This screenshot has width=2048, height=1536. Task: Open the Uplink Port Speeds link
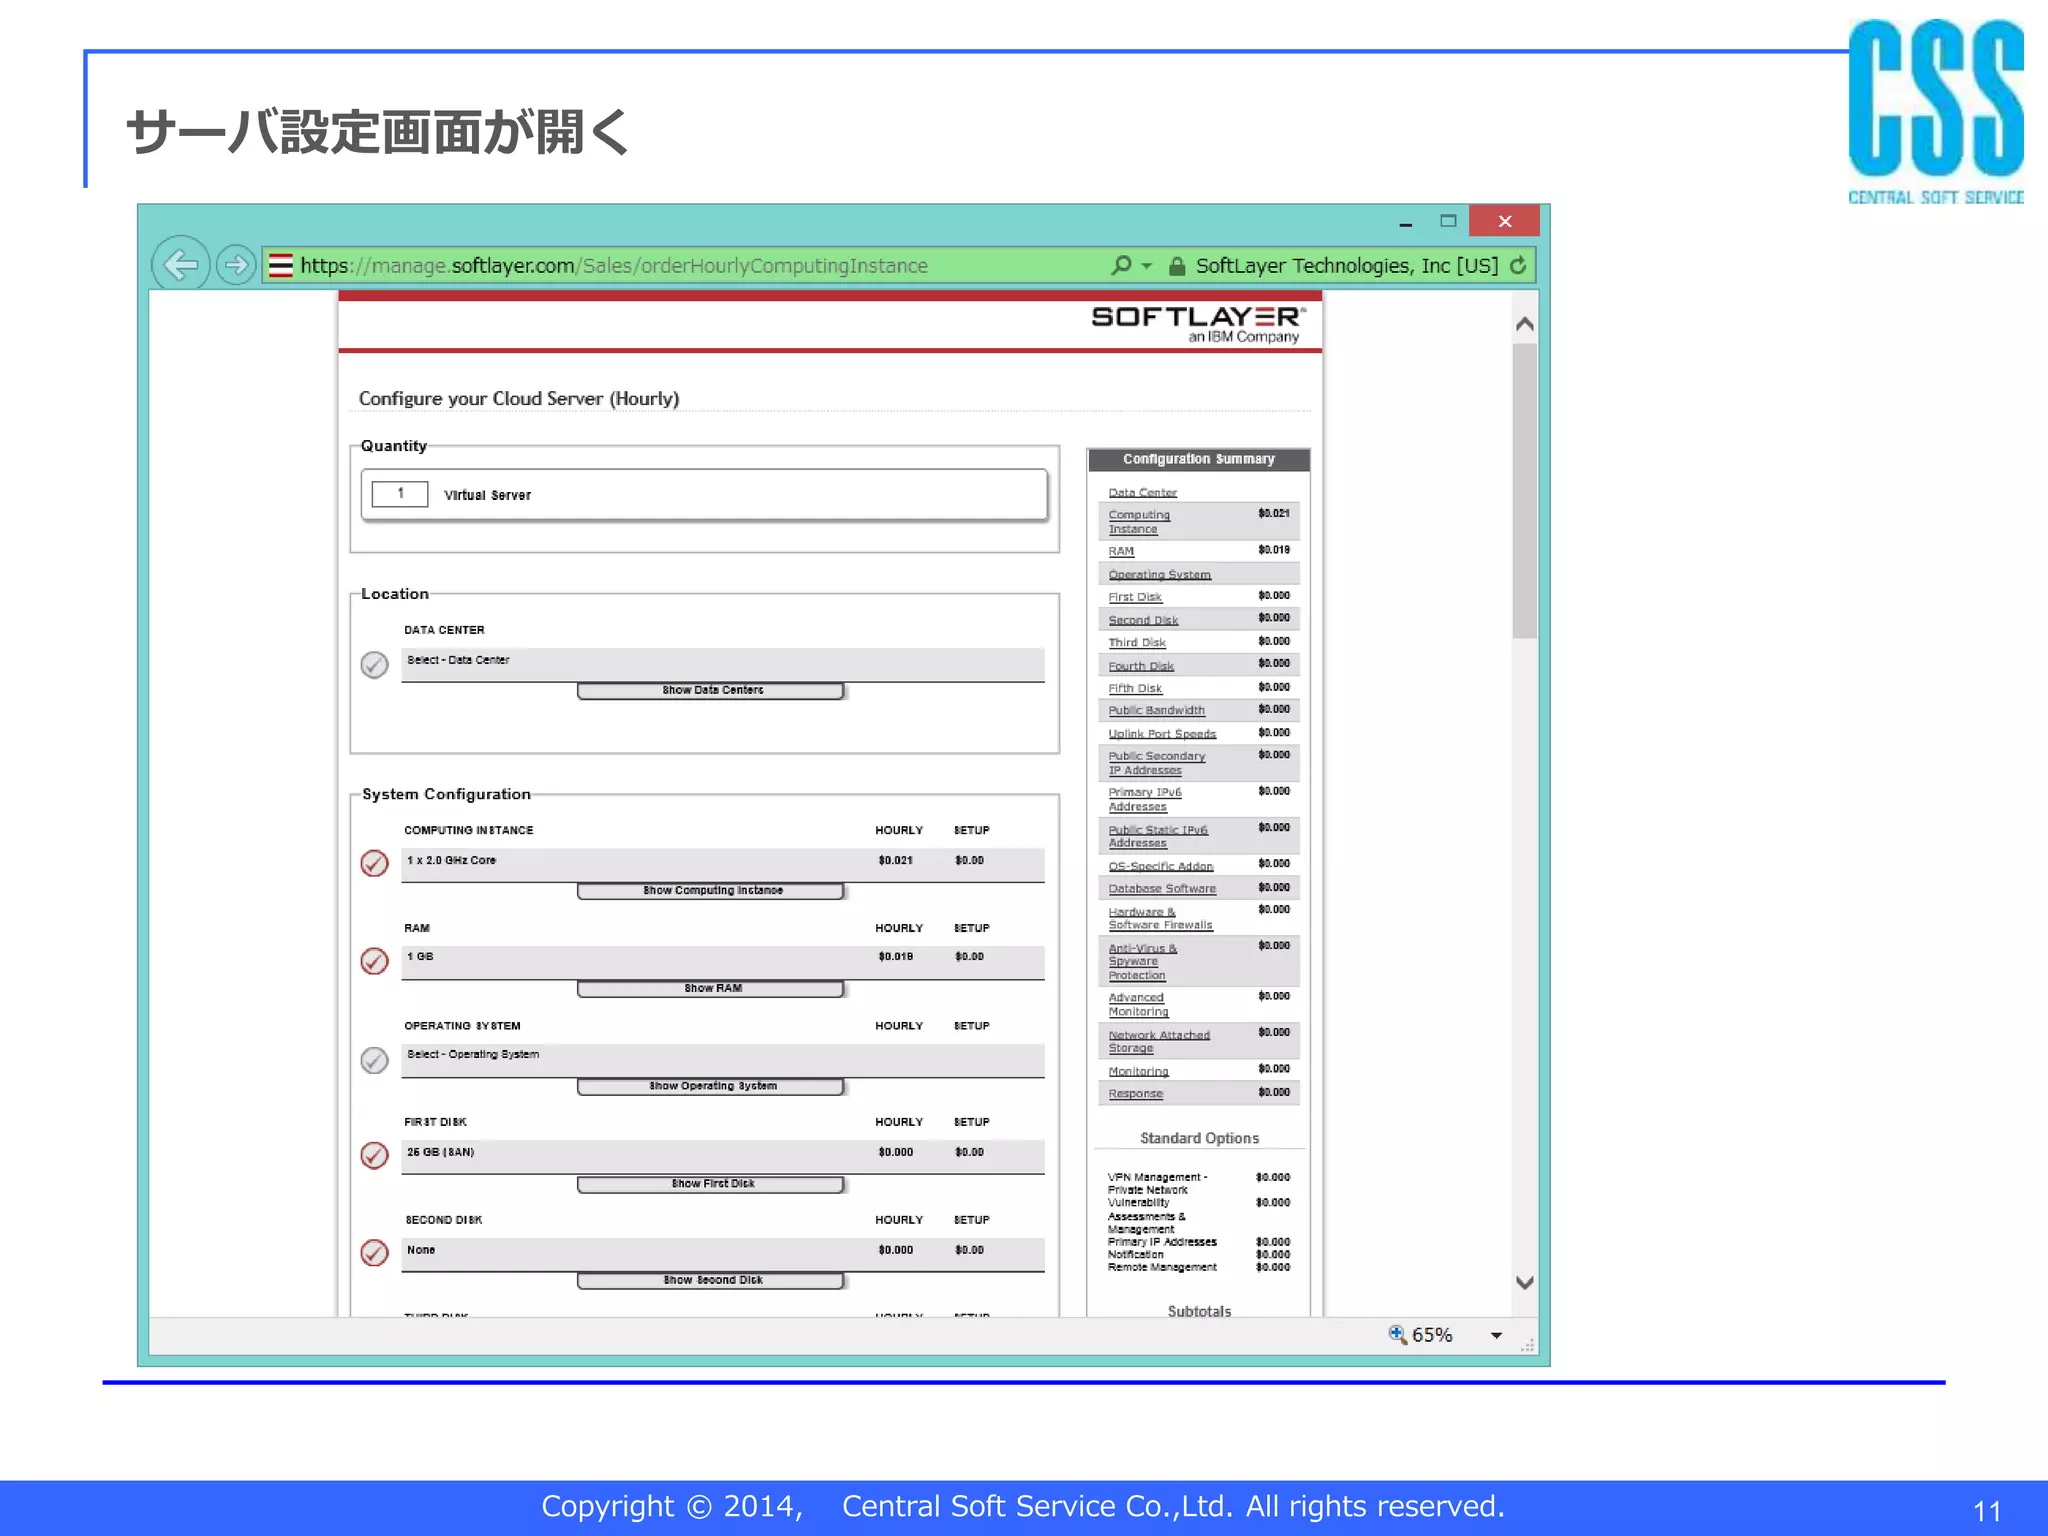pos(1162,734)
